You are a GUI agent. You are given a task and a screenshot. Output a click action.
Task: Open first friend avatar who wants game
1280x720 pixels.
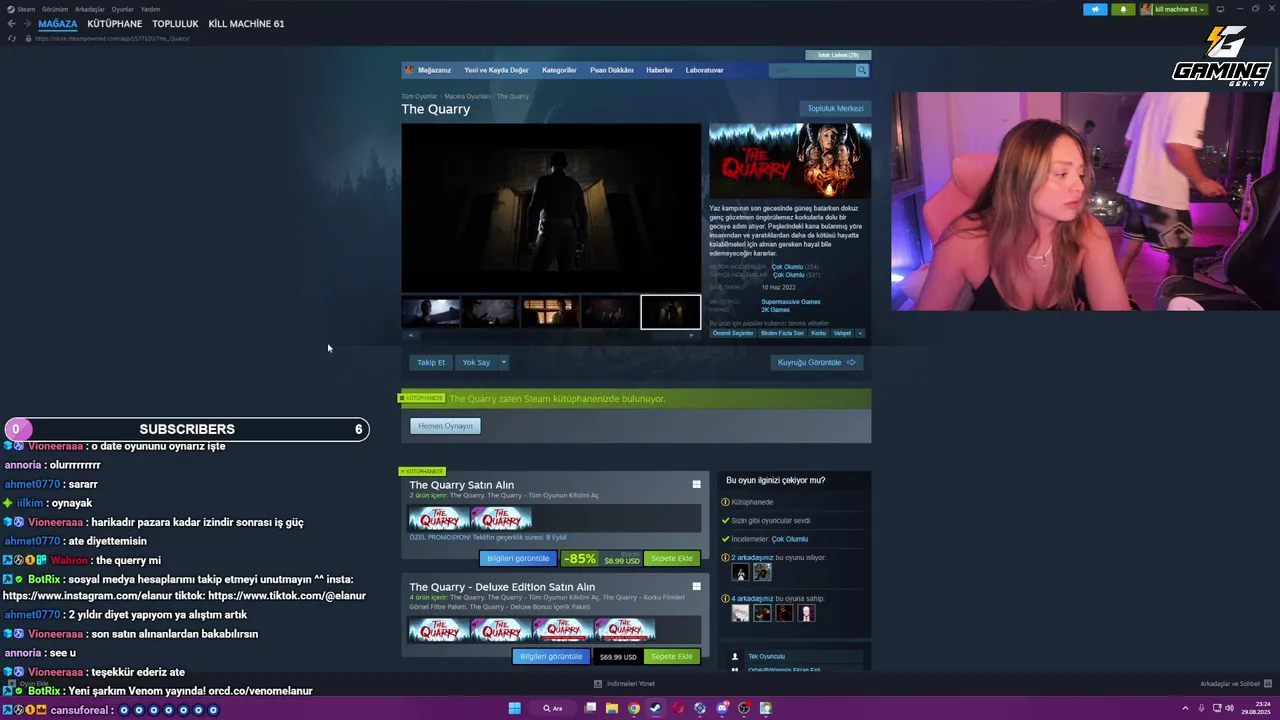tap(740, 572)
